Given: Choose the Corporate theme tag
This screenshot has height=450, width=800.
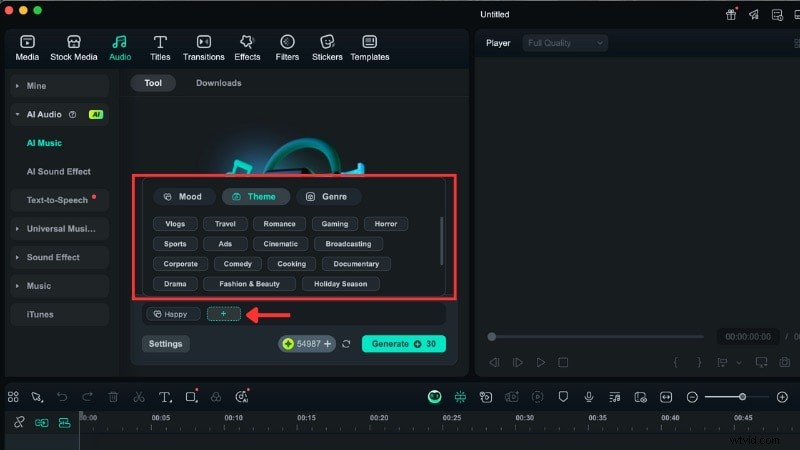Looking at the screenshot, I should (180, 264).
